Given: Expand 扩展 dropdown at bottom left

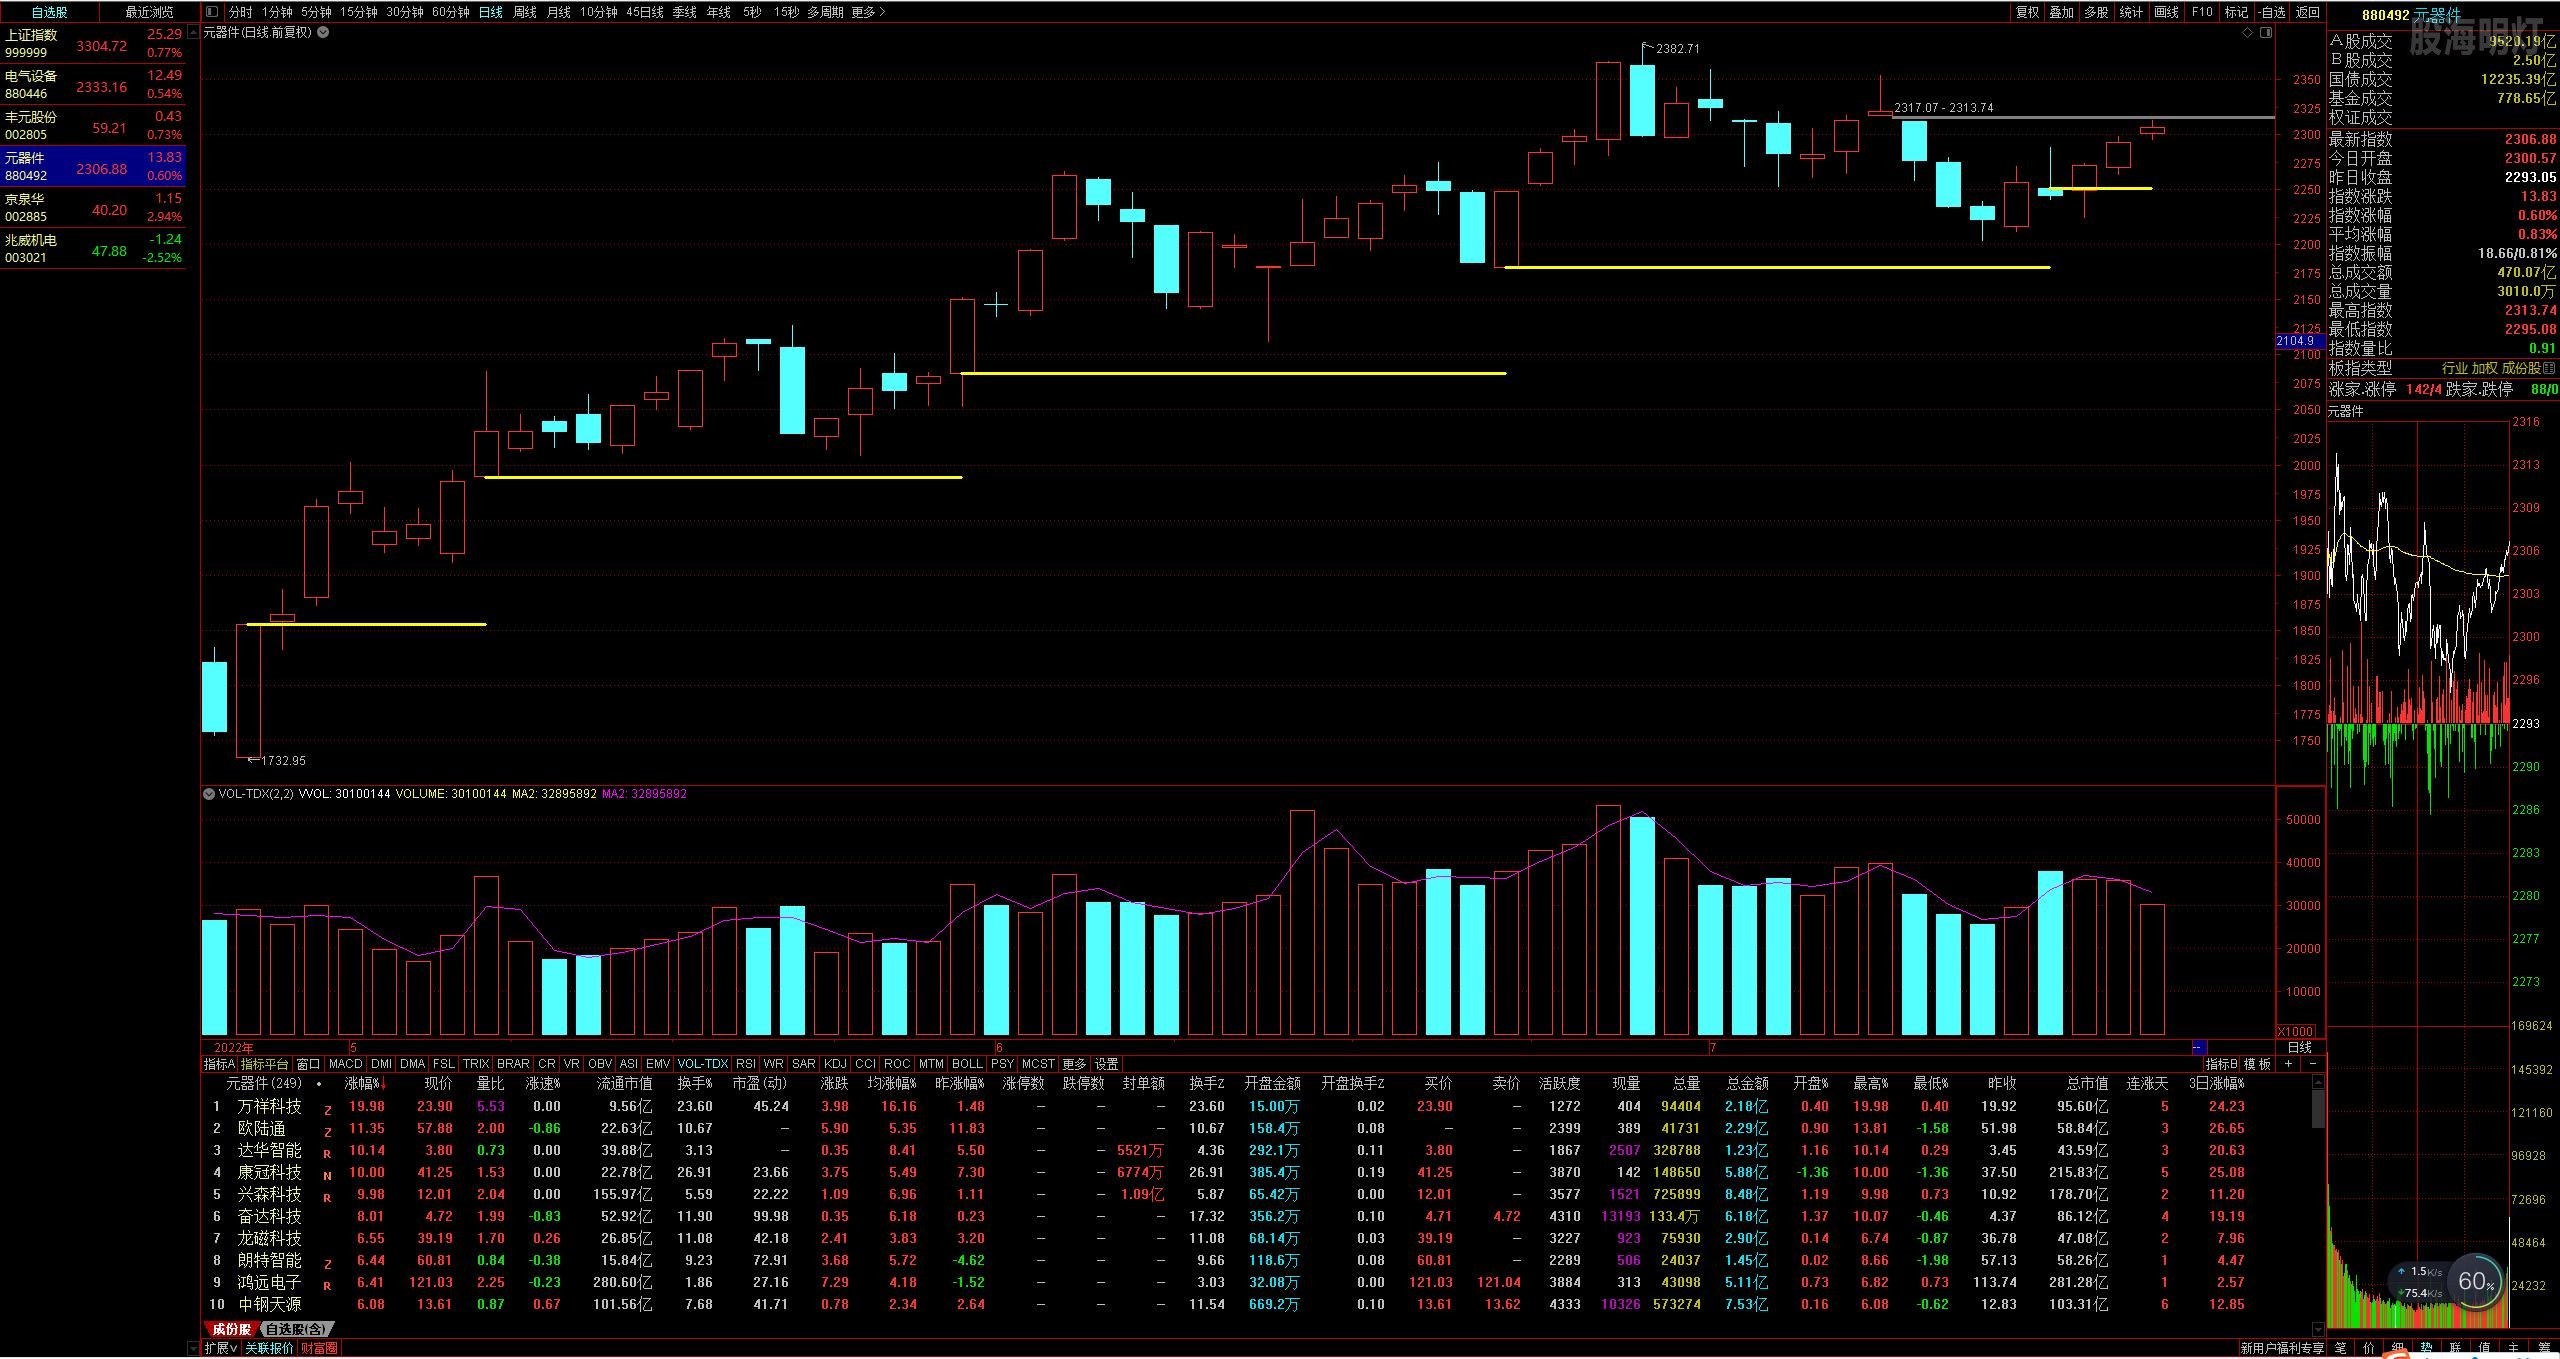Looking at the screenshot, I should coord(221,1348).
